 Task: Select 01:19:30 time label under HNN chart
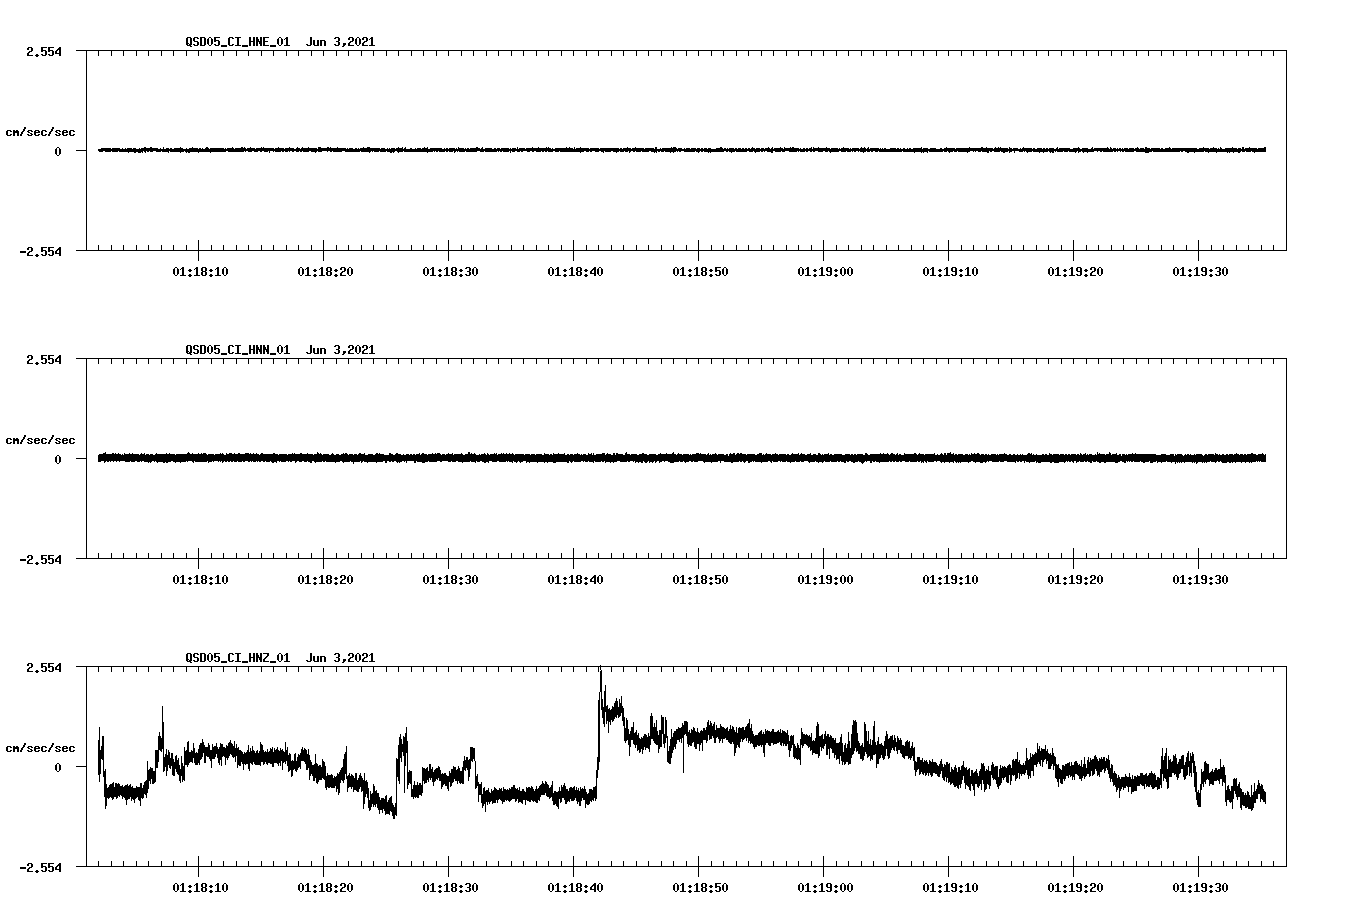[1200, 579]
